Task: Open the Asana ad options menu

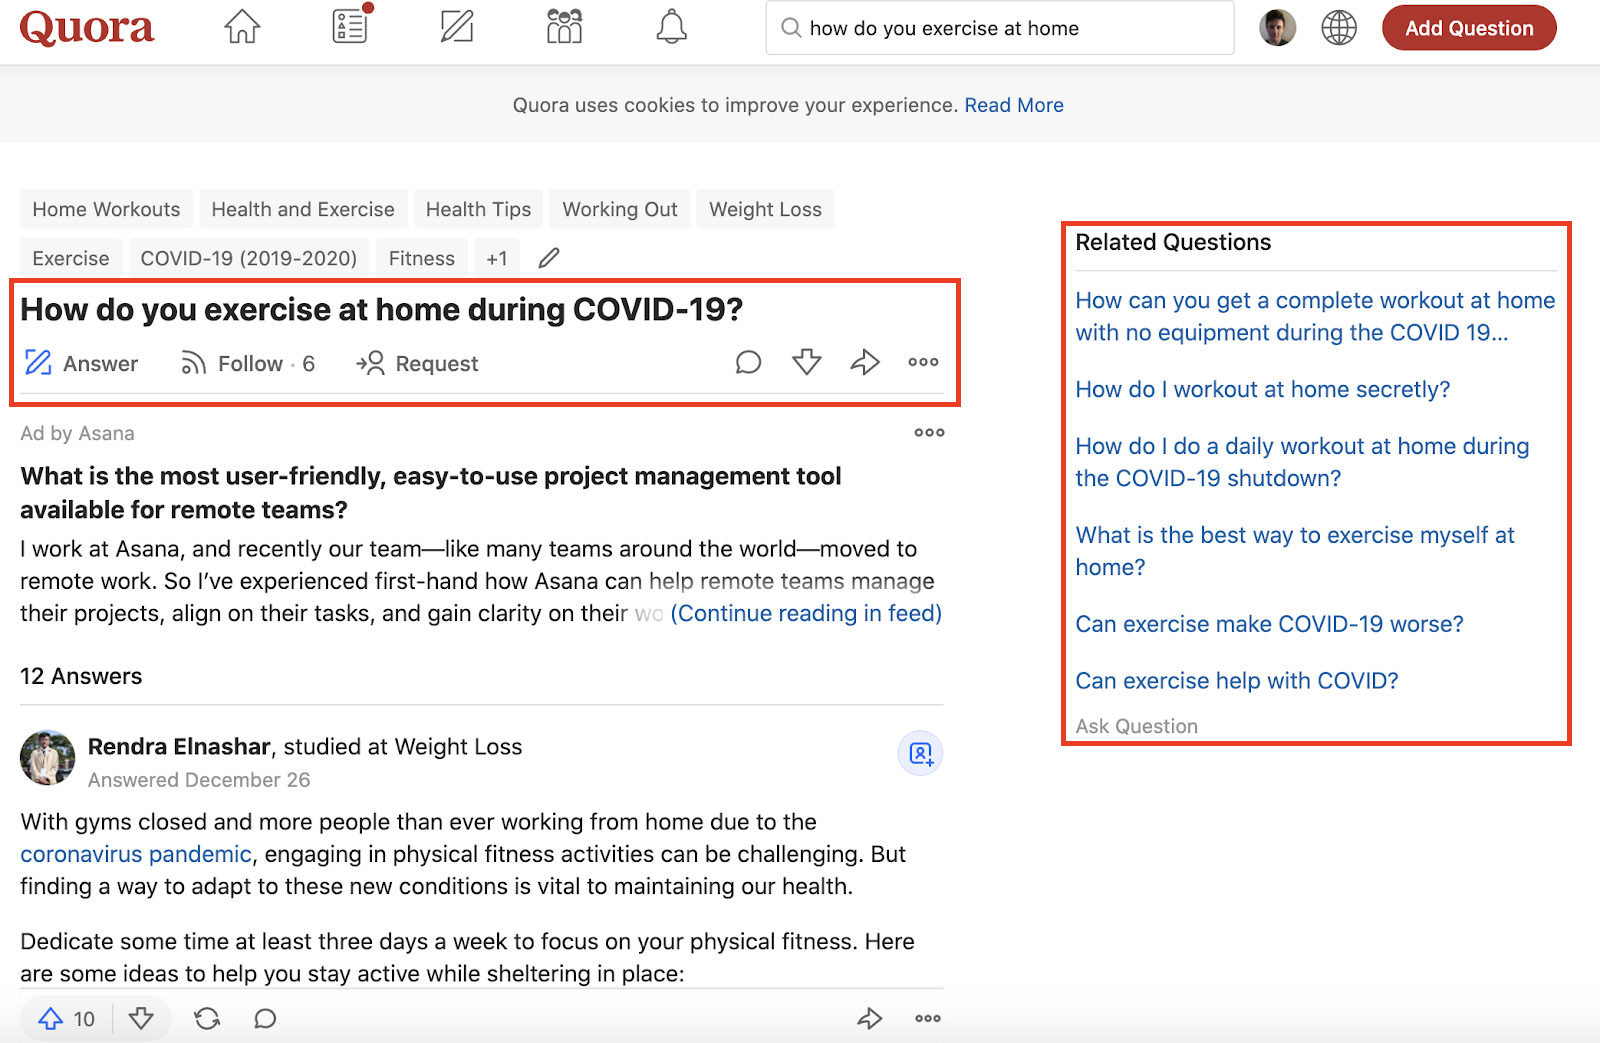Action: coord(929,432)
